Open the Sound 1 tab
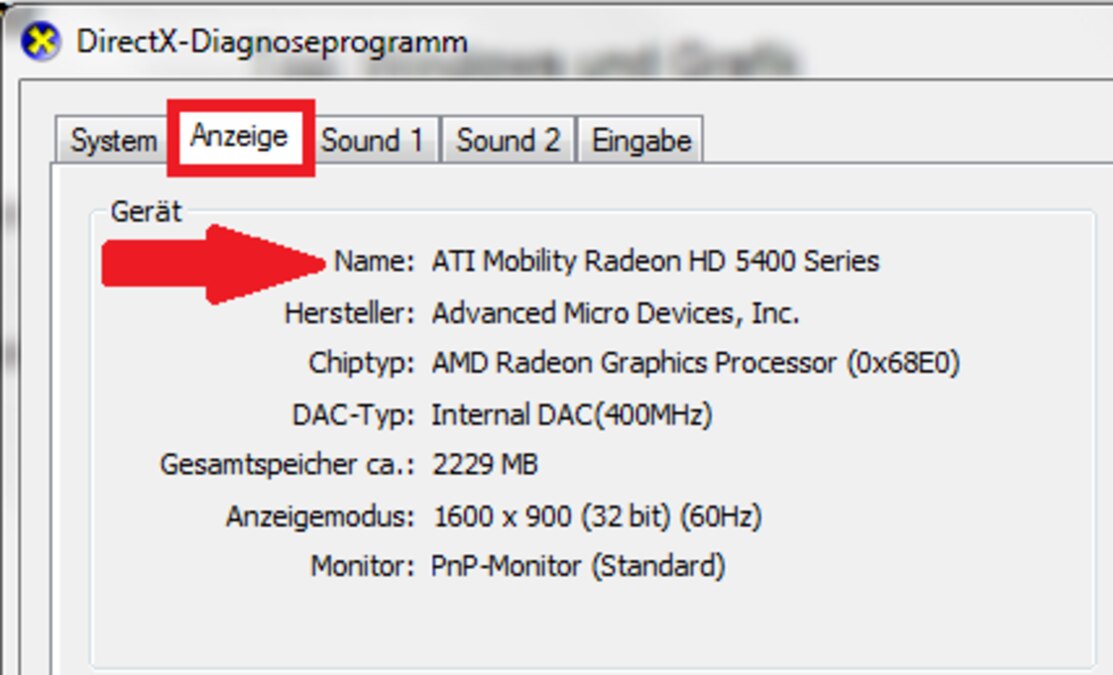 pyautogui.click(x=373, y=140)
